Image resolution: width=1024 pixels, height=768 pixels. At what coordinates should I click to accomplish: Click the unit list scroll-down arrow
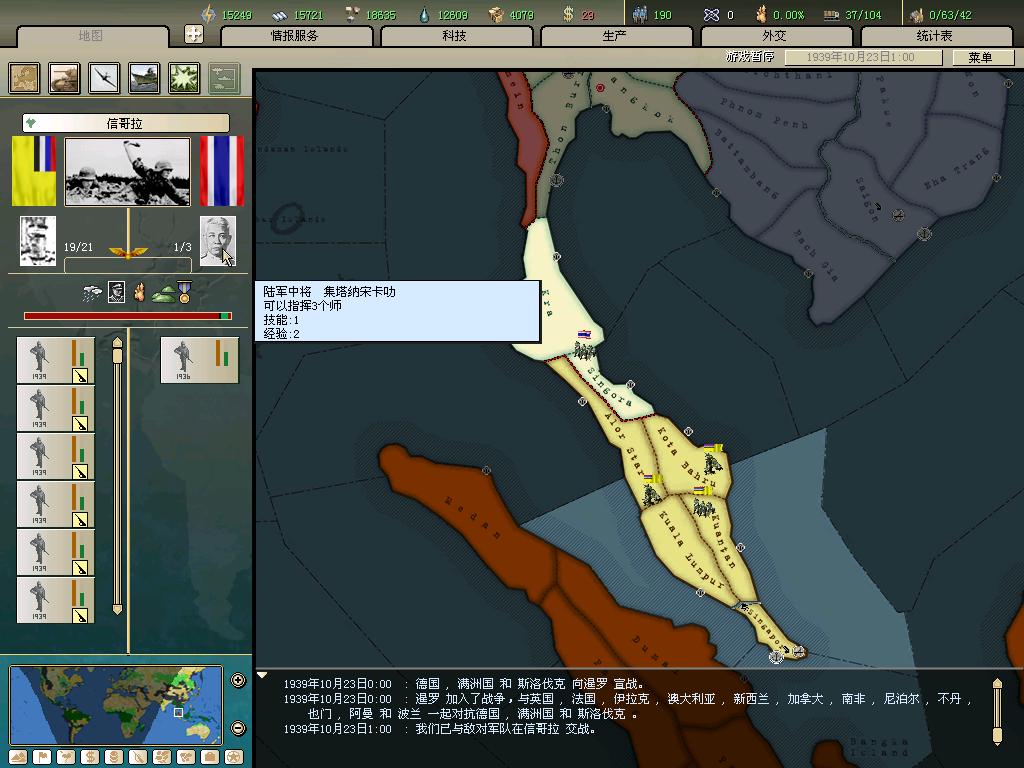[x=117, y=609]
